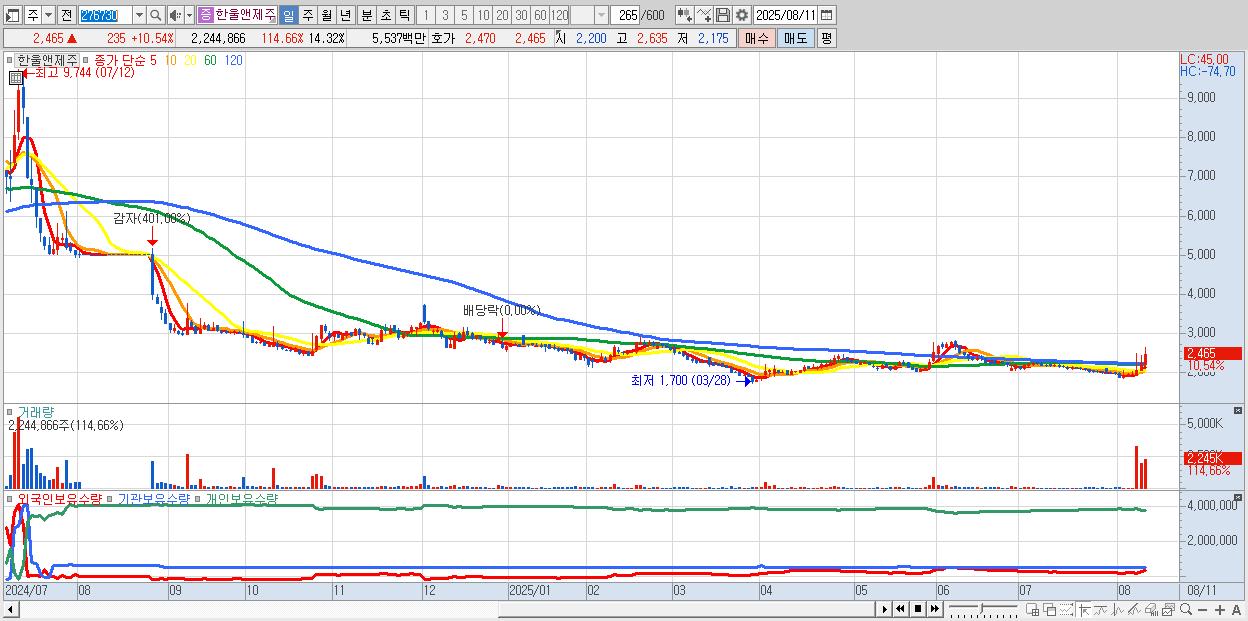Click the stock search magnifier icon
Viewport: 1248px width, 621px height.
coord(156,15)
